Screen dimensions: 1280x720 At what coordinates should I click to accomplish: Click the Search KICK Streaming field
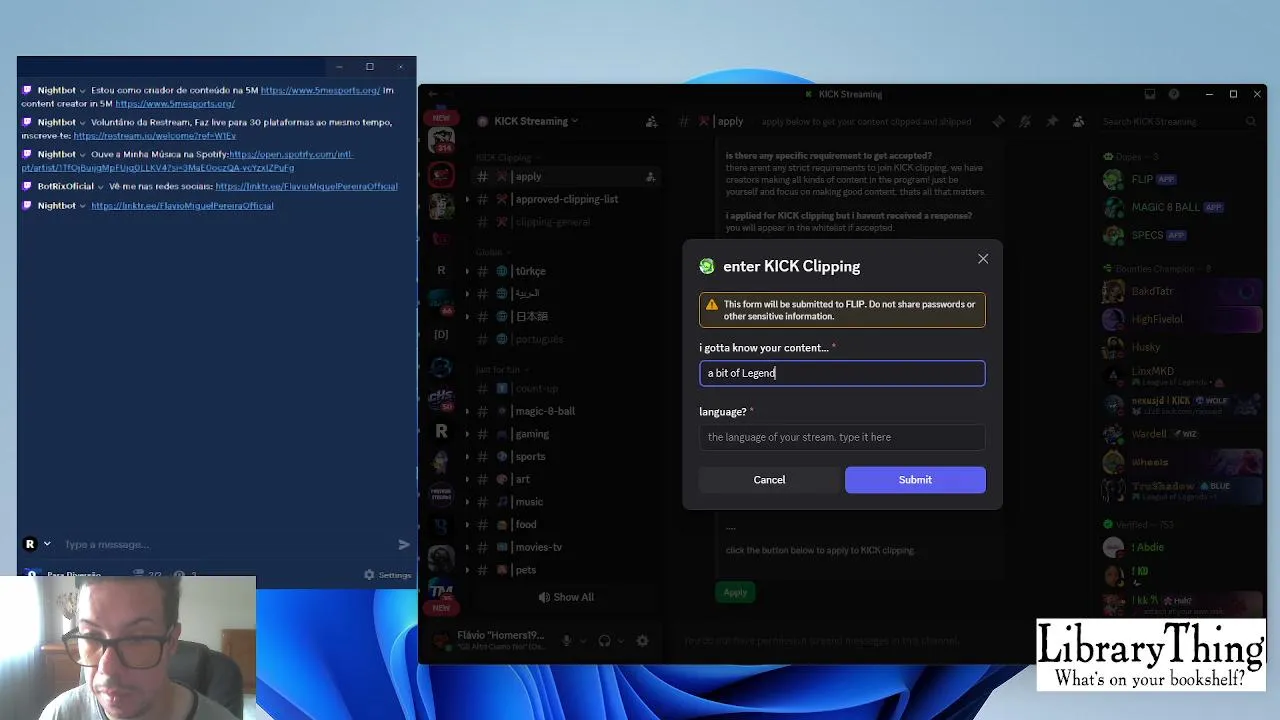pos(1179,121)
